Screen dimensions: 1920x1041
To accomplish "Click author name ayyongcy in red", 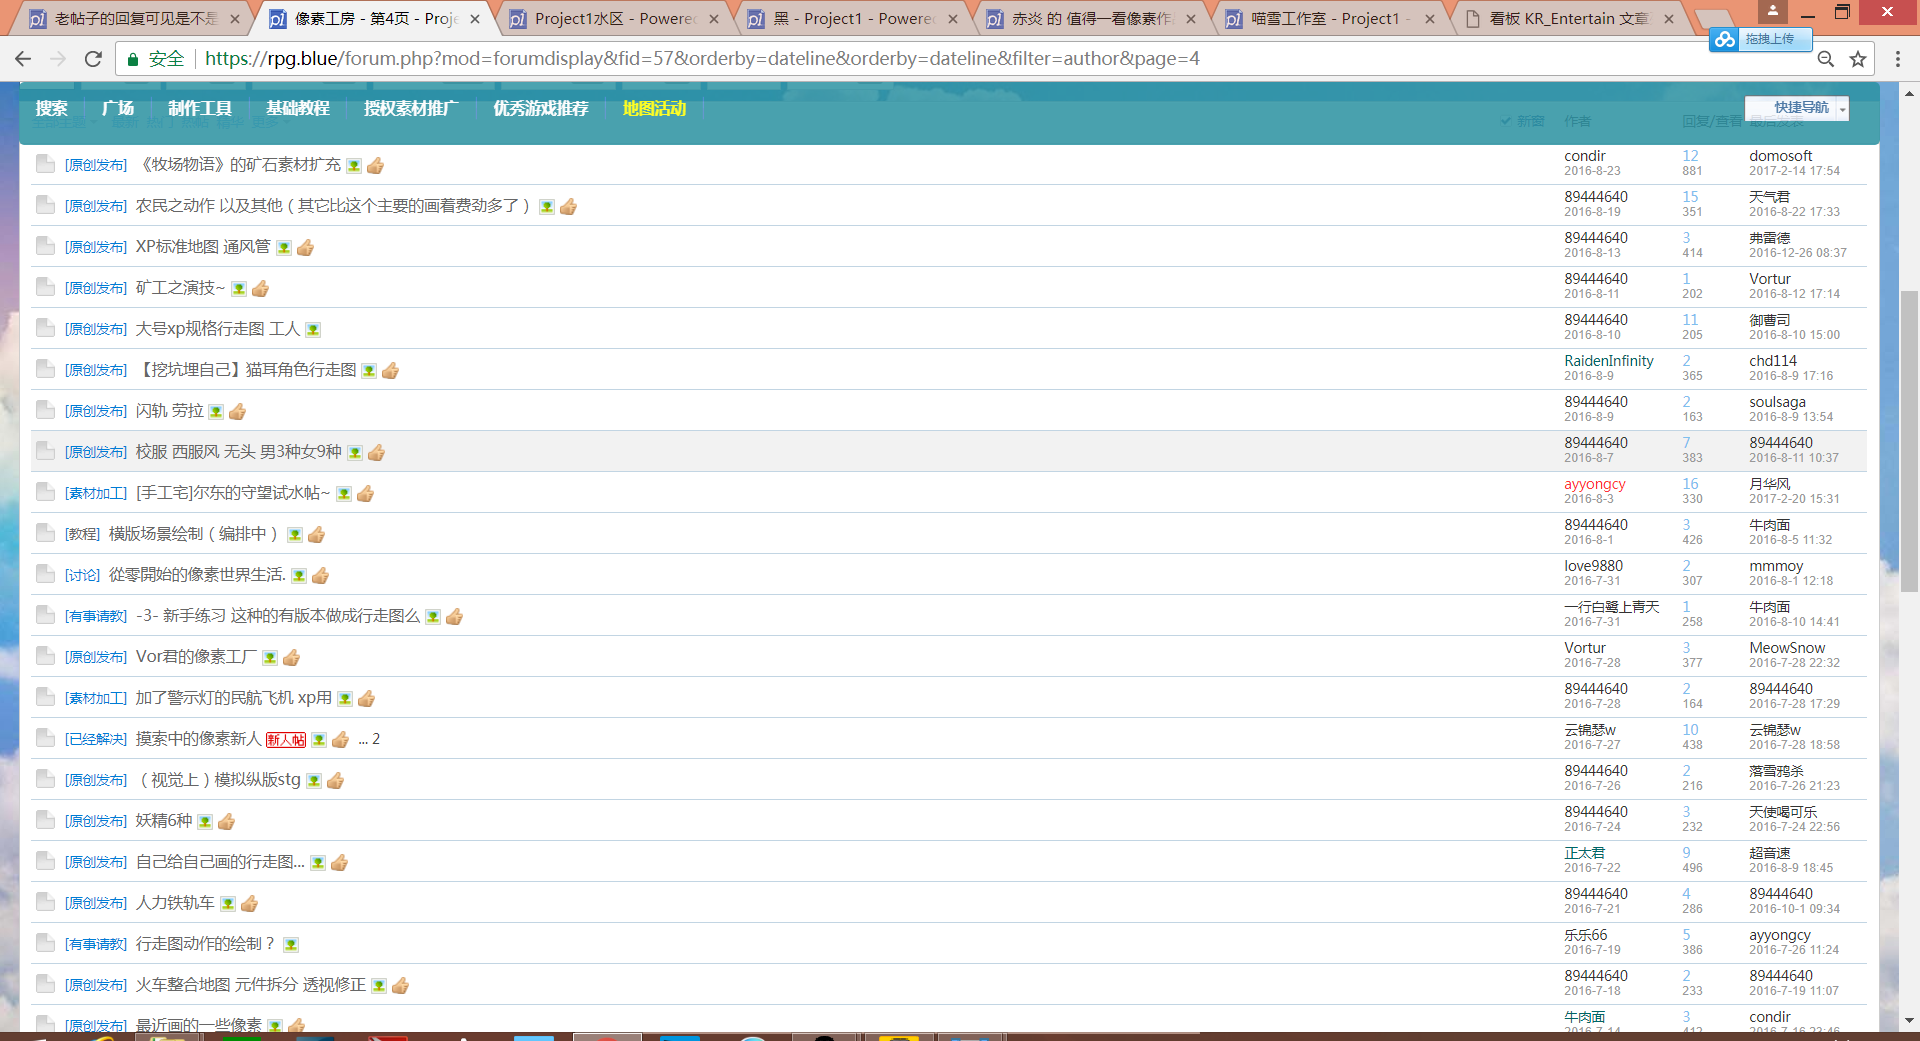I will coord(1595,484).
